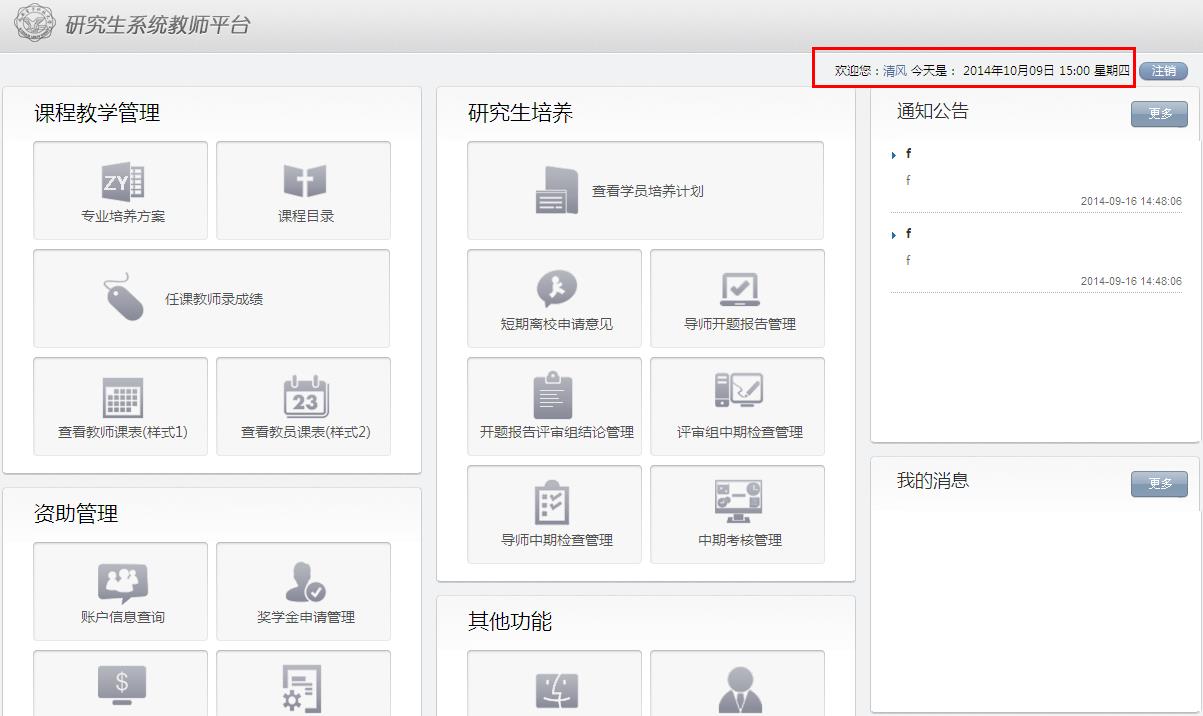Expand the second notice arrow in 通知公告

click(893, 235)
